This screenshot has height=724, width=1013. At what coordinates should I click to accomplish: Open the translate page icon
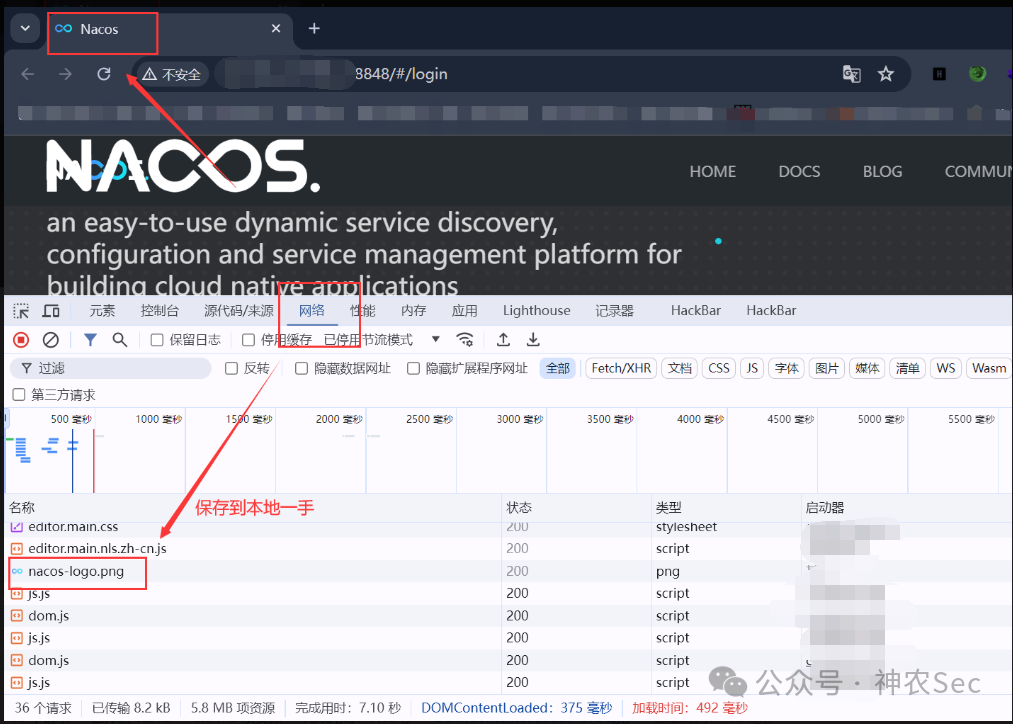851,74
